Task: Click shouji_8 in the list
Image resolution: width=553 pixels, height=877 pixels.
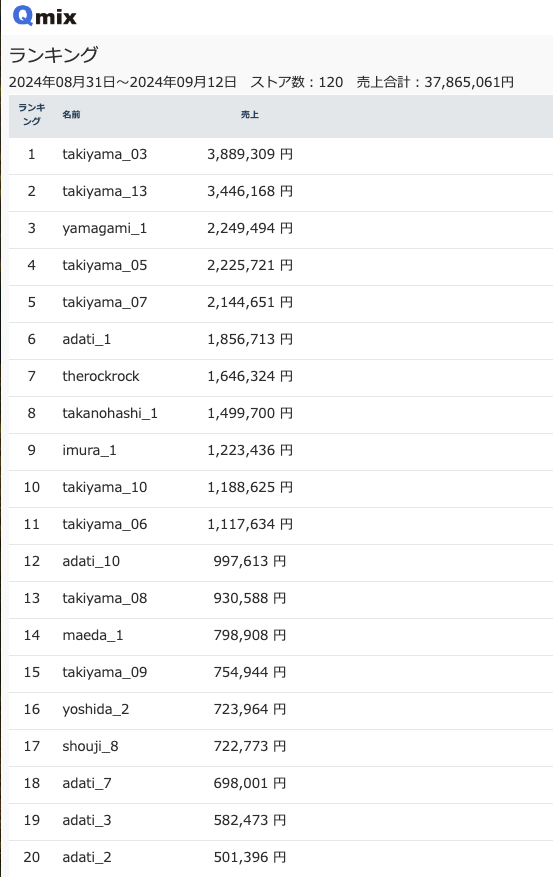Action: click(x=91, y=746)
